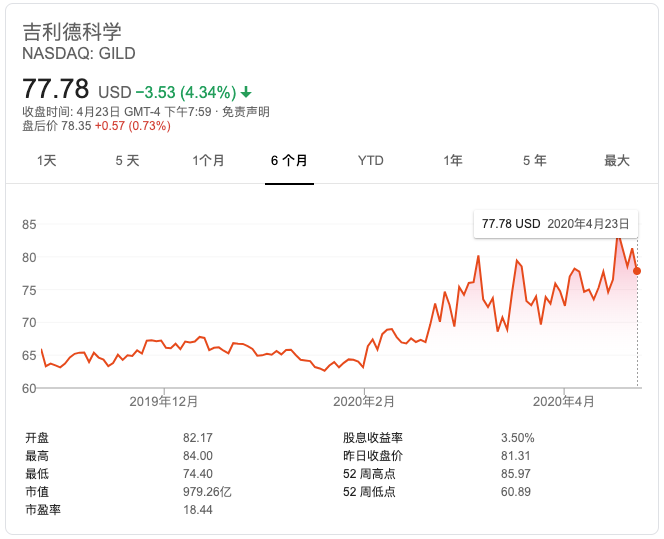Open the 免责声明 disclaimer link
Viewport: 664px width, 539px height.
[x=246, y=112]
